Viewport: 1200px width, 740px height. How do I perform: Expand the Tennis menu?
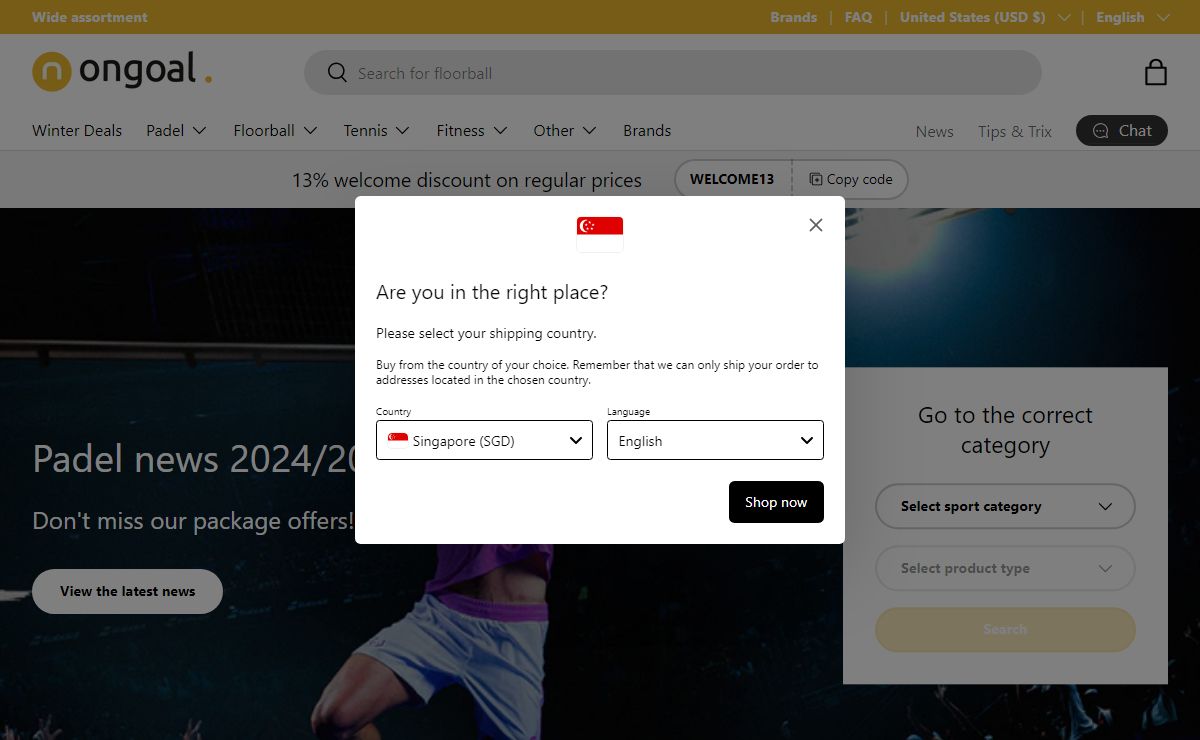click(x=376, y=131)
